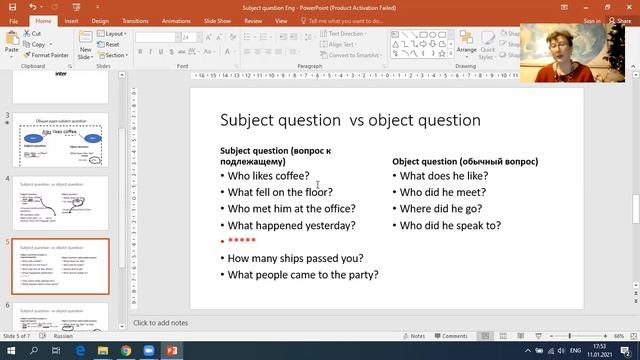Image resolution: width=640 pixels, height=360 pixels.
Task: Toggle the Notes pane in status bar
Action: coord(414,336)
